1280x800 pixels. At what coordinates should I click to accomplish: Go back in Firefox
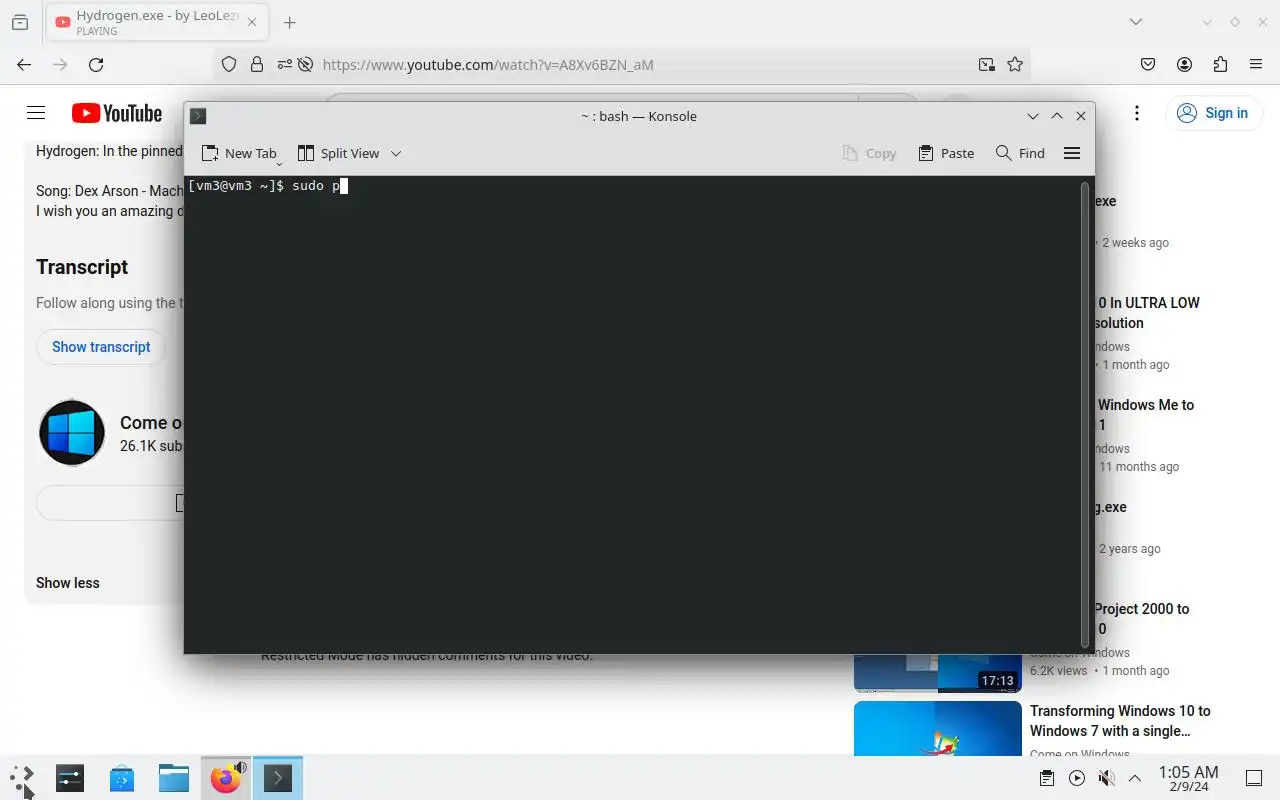[24, 64]
